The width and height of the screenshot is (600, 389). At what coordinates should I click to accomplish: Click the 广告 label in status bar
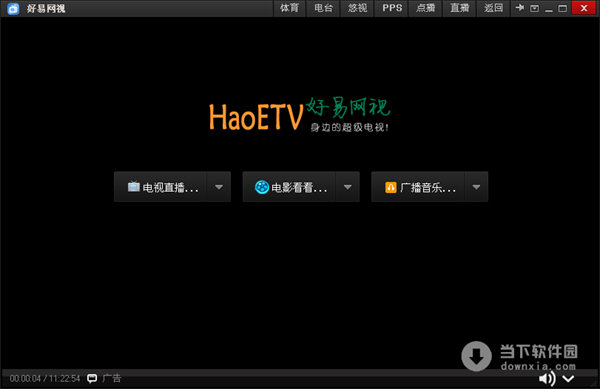(x=112, y=378)
